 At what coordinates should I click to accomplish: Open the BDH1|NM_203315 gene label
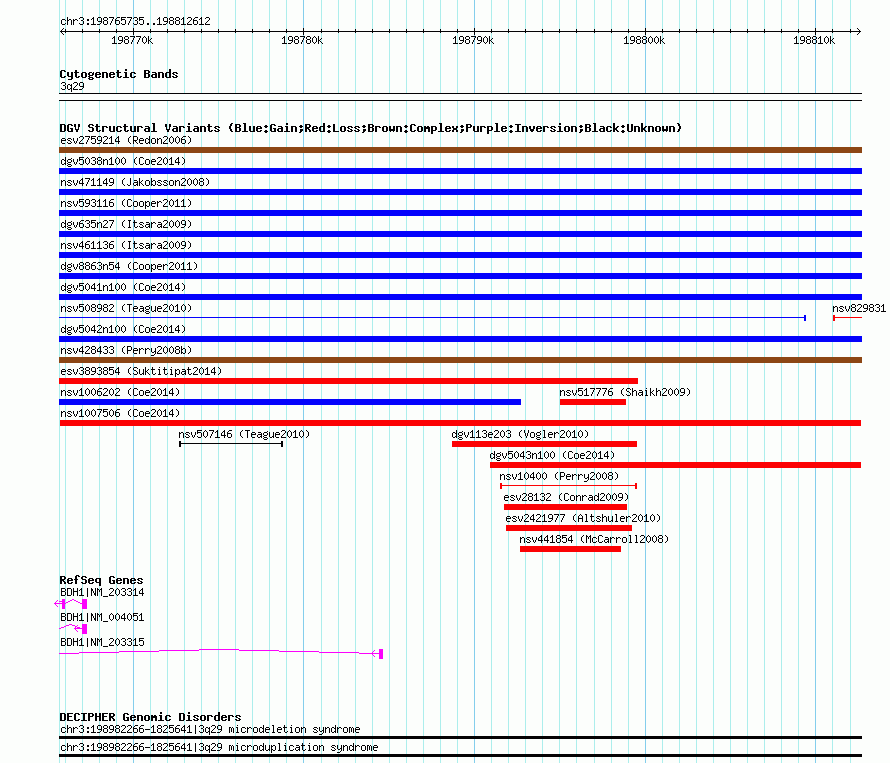[x=102, y=642]
